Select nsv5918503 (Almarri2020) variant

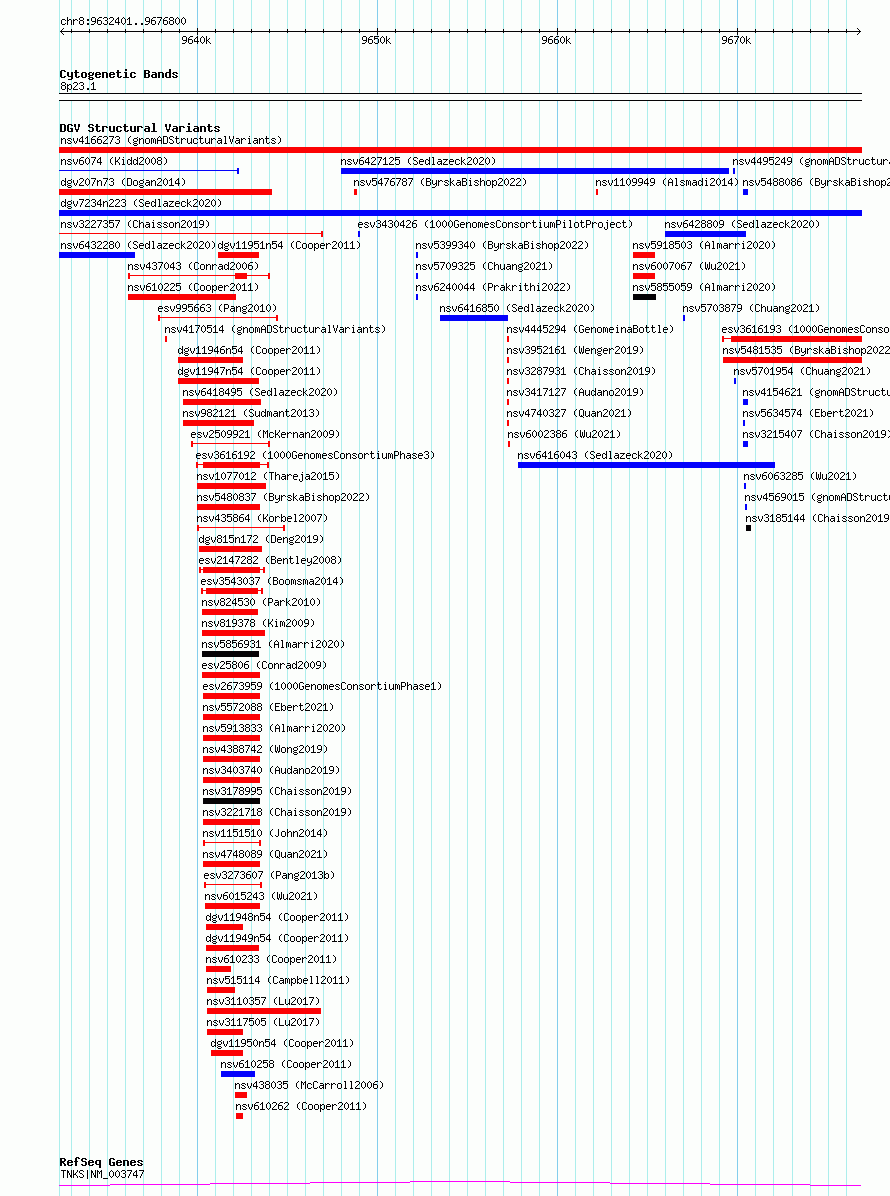(x=704, y=246)
